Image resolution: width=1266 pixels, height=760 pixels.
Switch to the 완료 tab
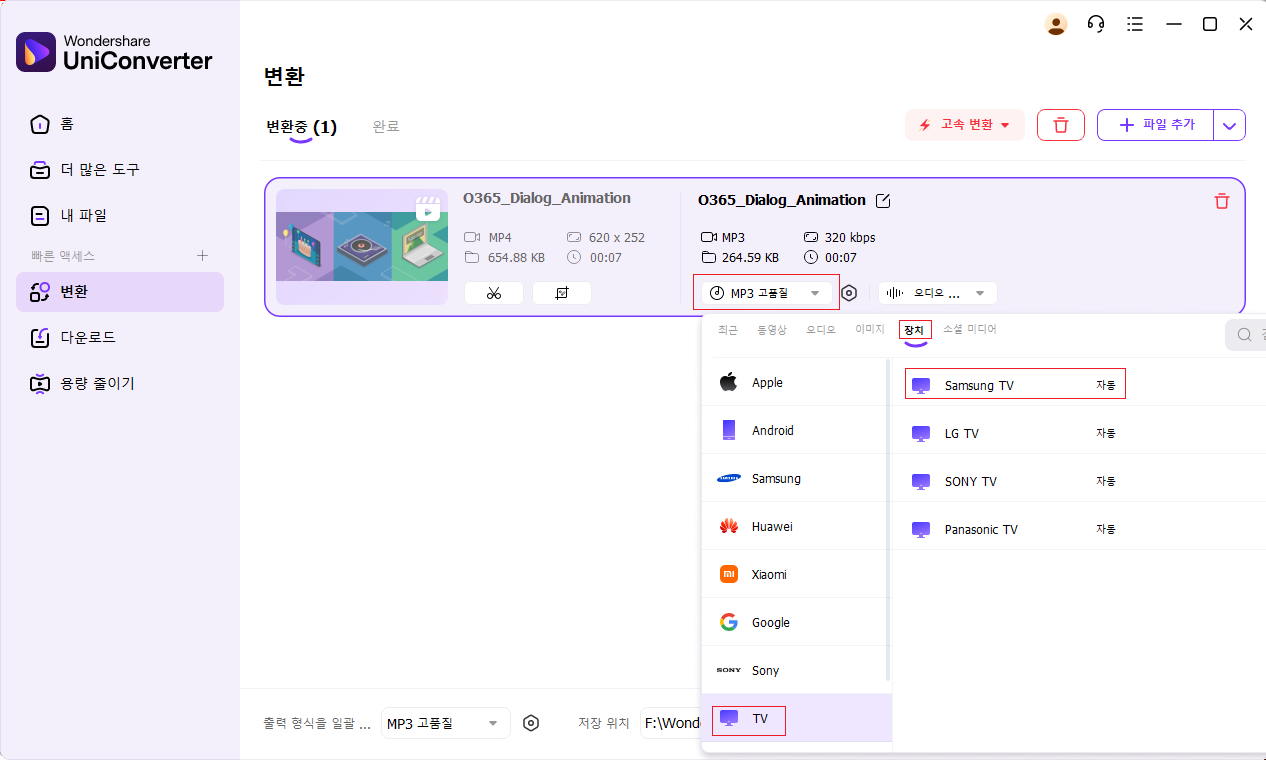[x=386, y=127]
